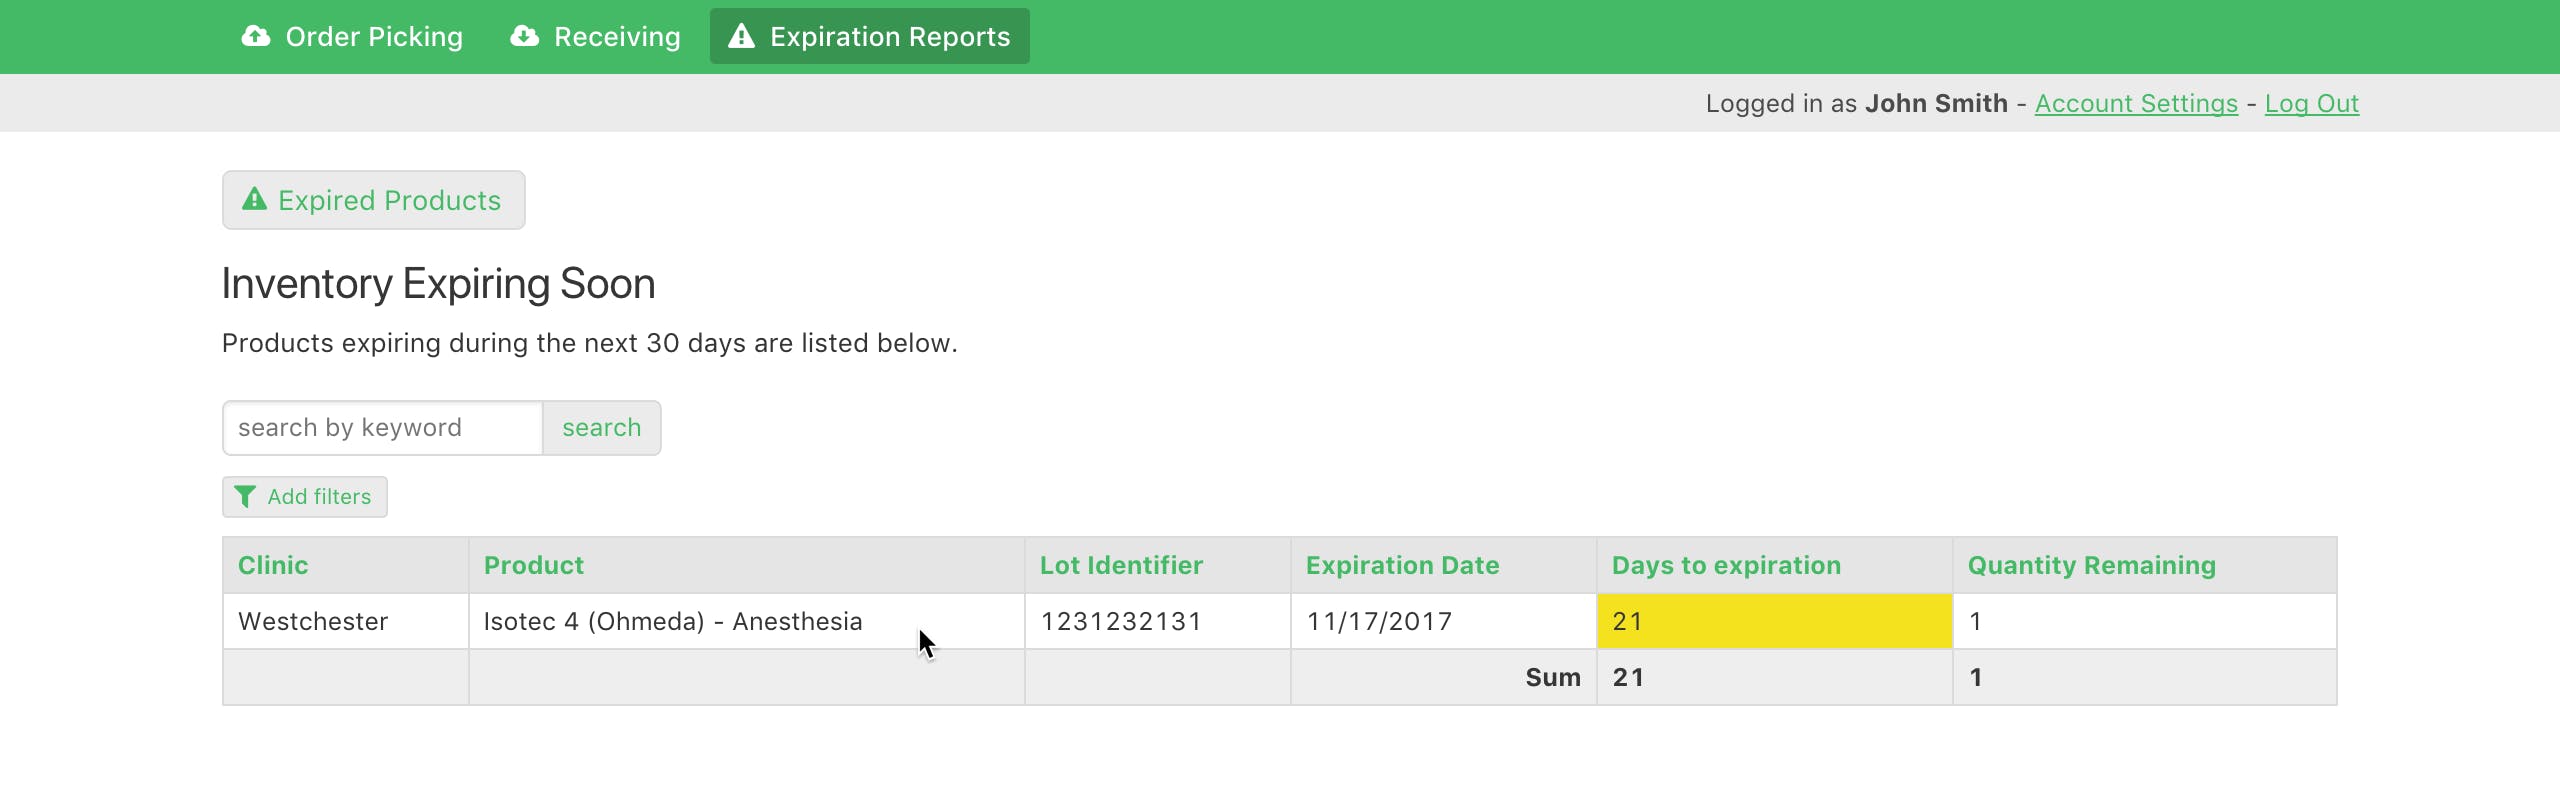The image size is (2560, 812).
Task: Sort by Expiration Date header
Action: (1403, 564)
